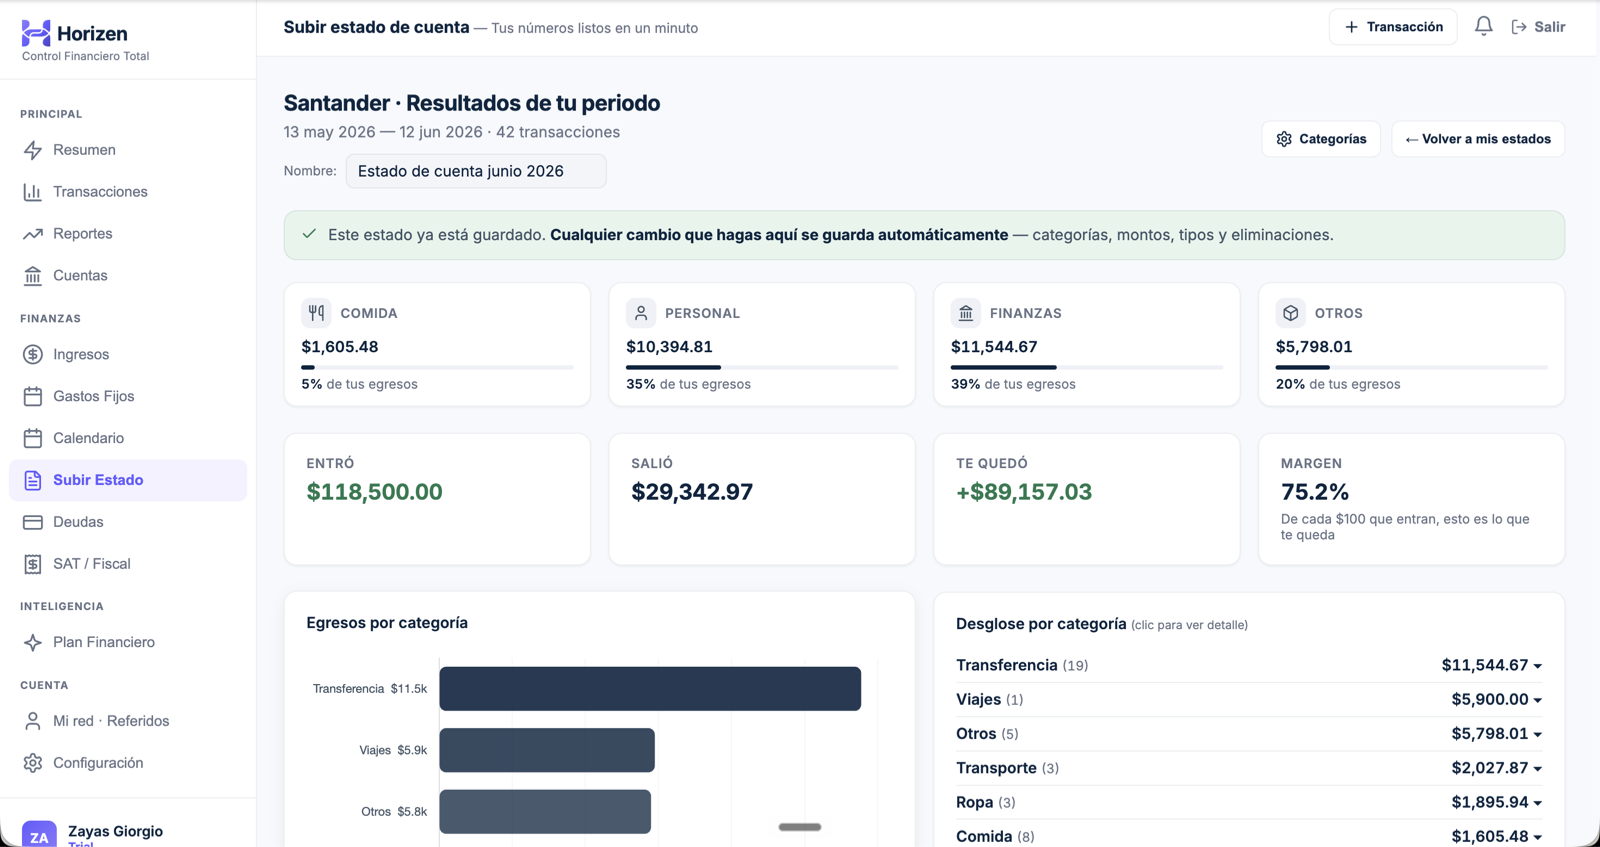This screenshot has height=847, width=1600.
Task: Click the SAT / Fiscal receipt icon
Action: (x=33, y=564)
